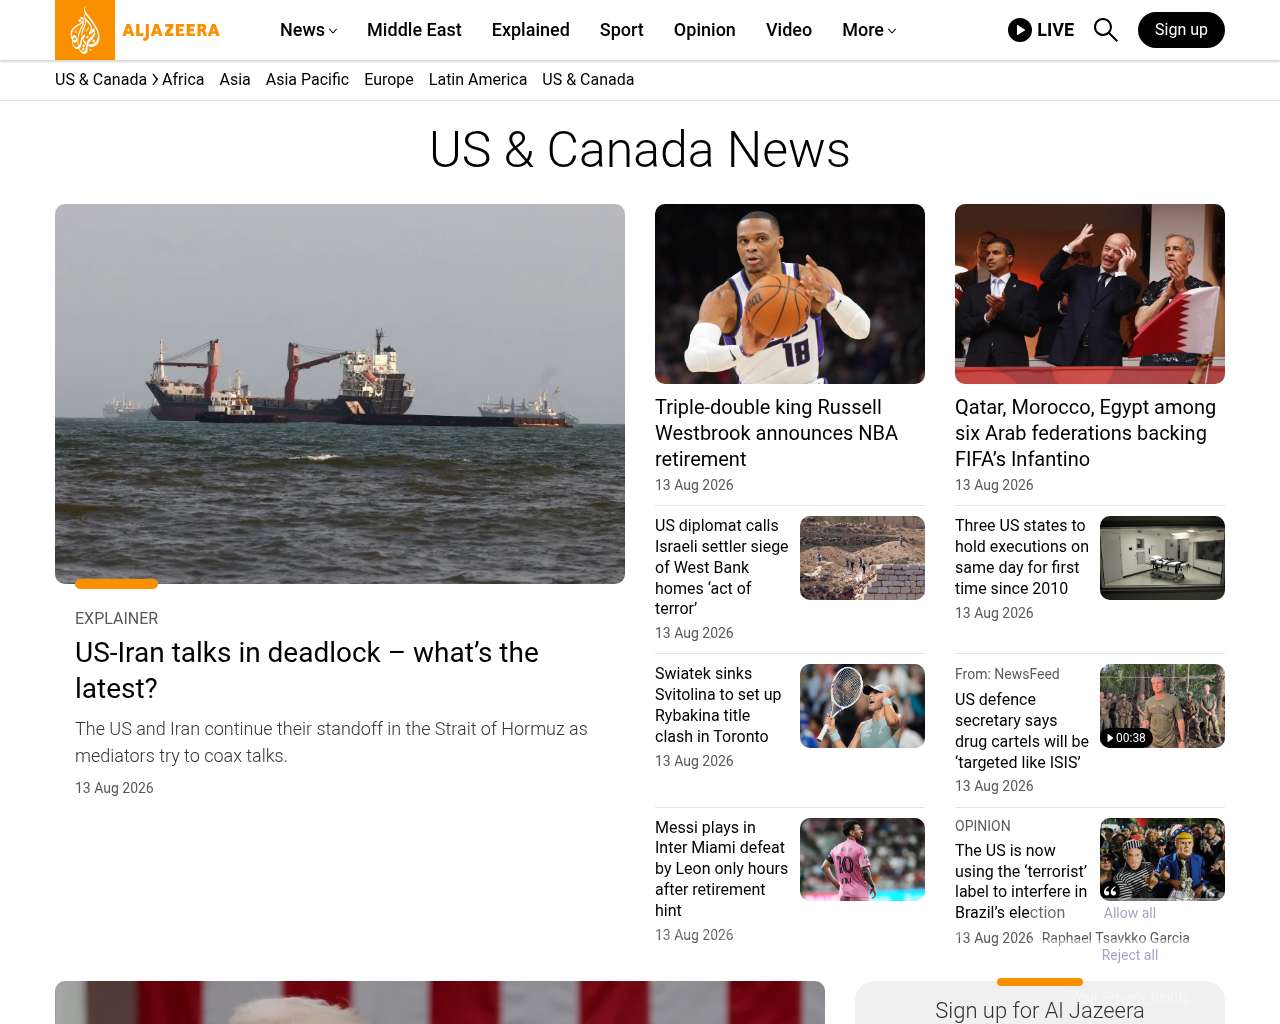Select the Africa region tab
Viewport: 1280px width, 1024px height.
tap(183, 80)
